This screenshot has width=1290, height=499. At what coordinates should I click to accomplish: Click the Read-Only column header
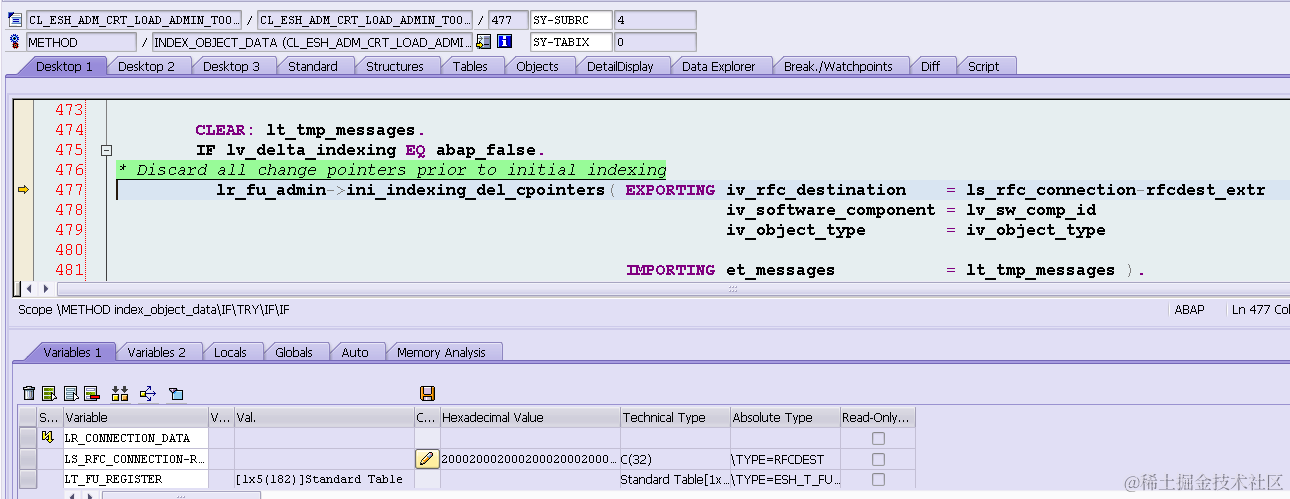coord(878,418)
